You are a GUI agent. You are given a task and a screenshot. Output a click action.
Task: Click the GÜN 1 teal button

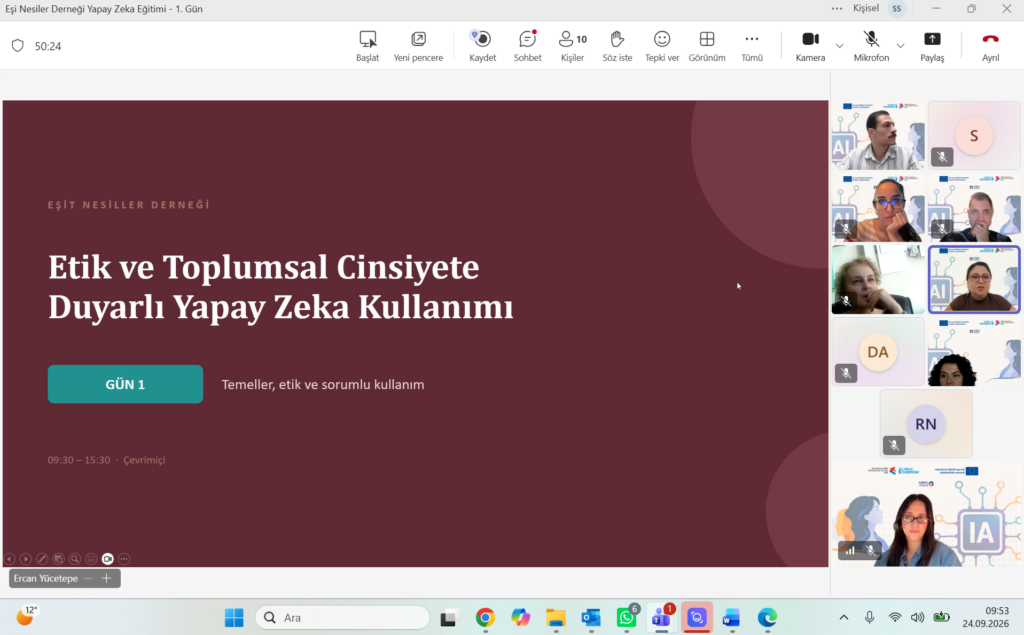pyautogui.click(x=125, y=384)
